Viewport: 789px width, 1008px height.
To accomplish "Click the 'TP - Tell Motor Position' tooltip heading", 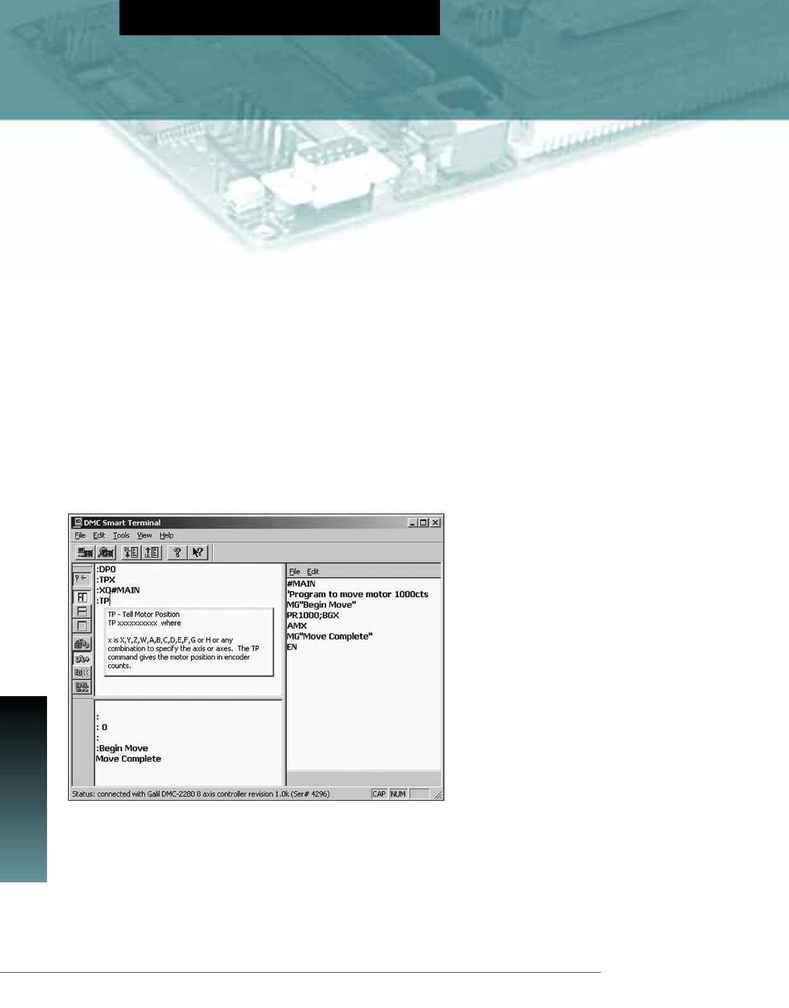I will (x=144, y=615).
